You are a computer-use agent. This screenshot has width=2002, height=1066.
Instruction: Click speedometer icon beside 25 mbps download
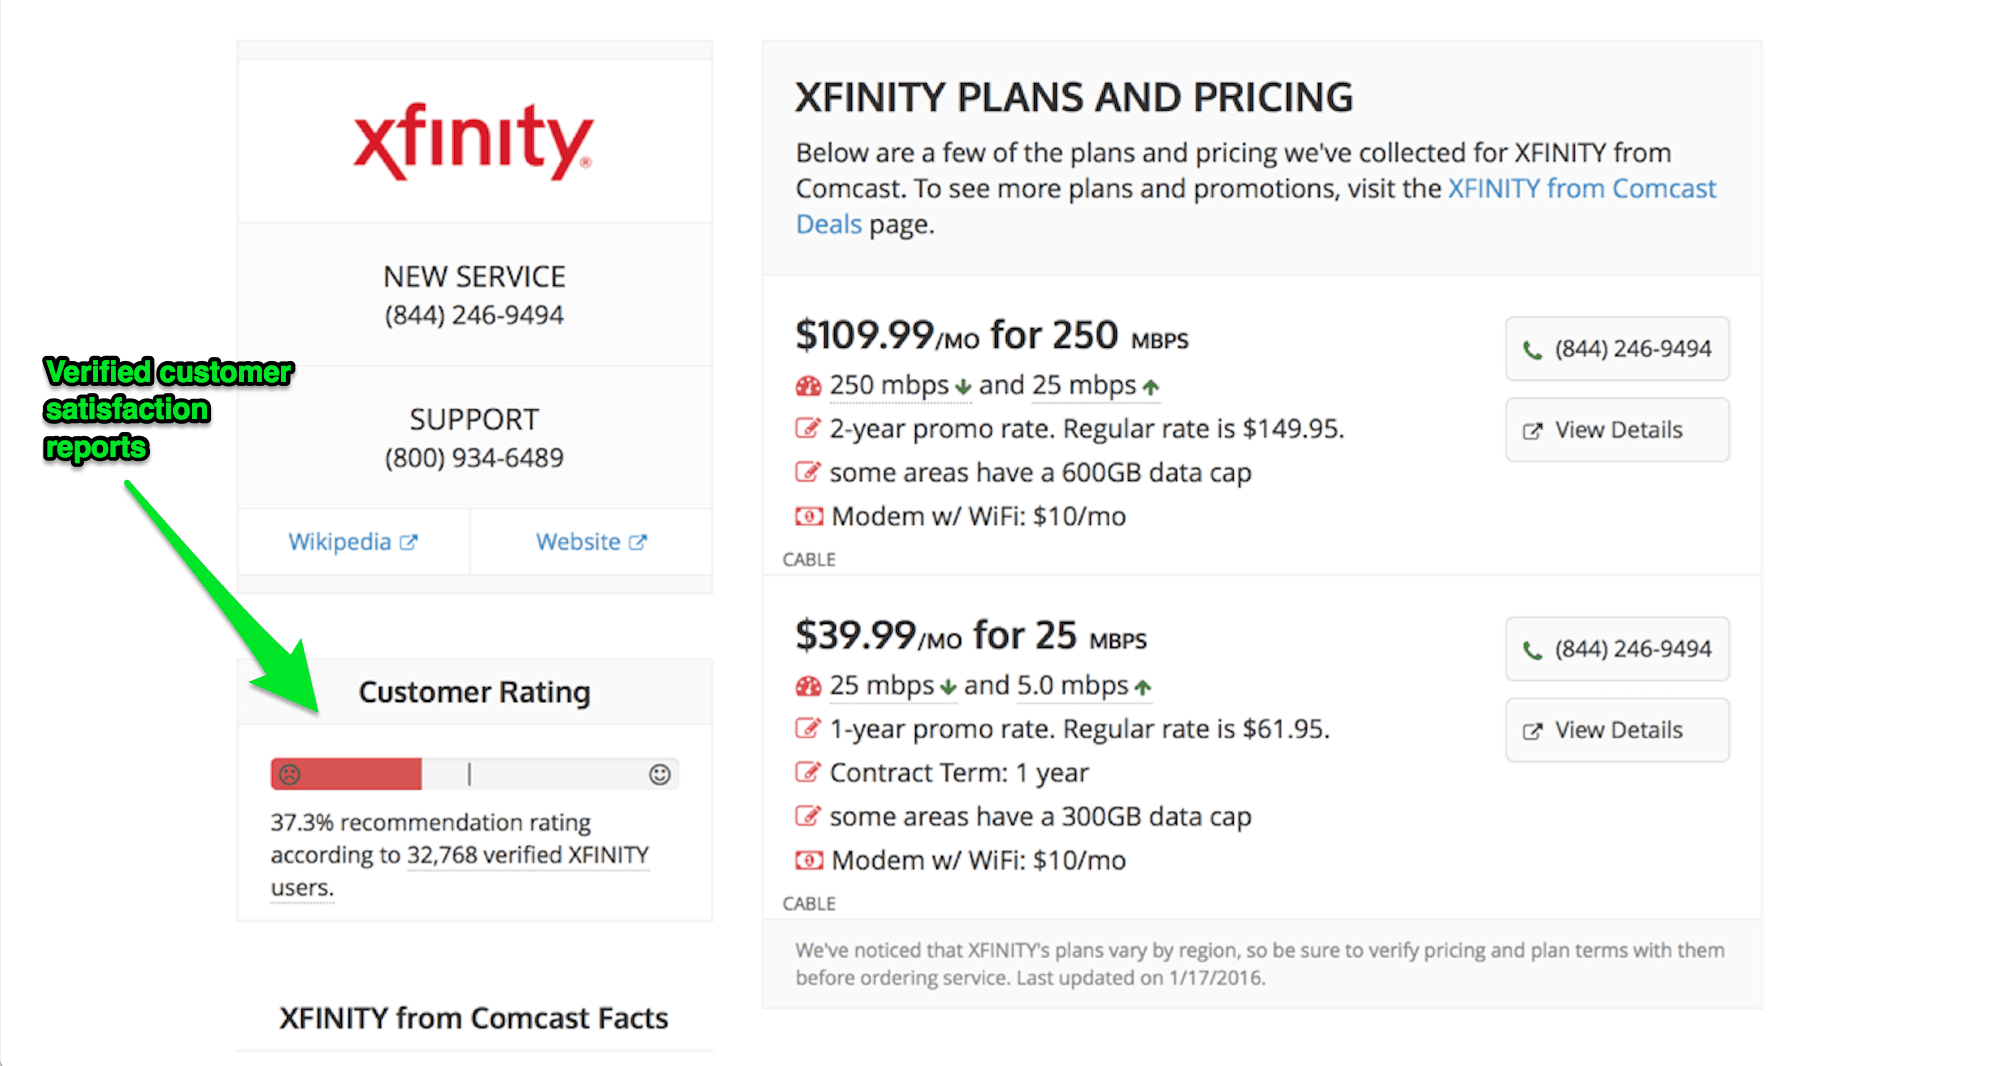808,686
